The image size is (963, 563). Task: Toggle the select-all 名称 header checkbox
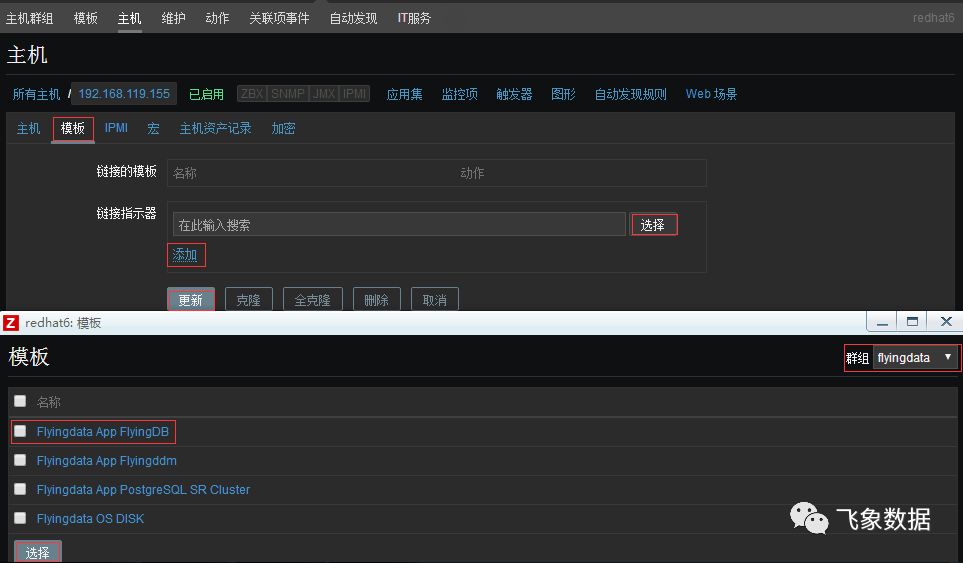(20, 401)
